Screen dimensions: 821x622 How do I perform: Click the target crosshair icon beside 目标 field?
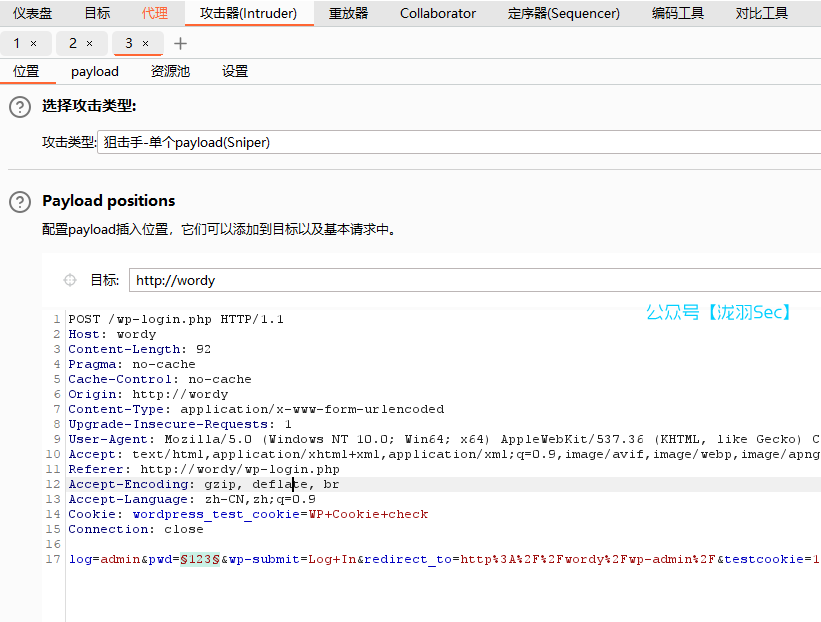pos(68,280)
